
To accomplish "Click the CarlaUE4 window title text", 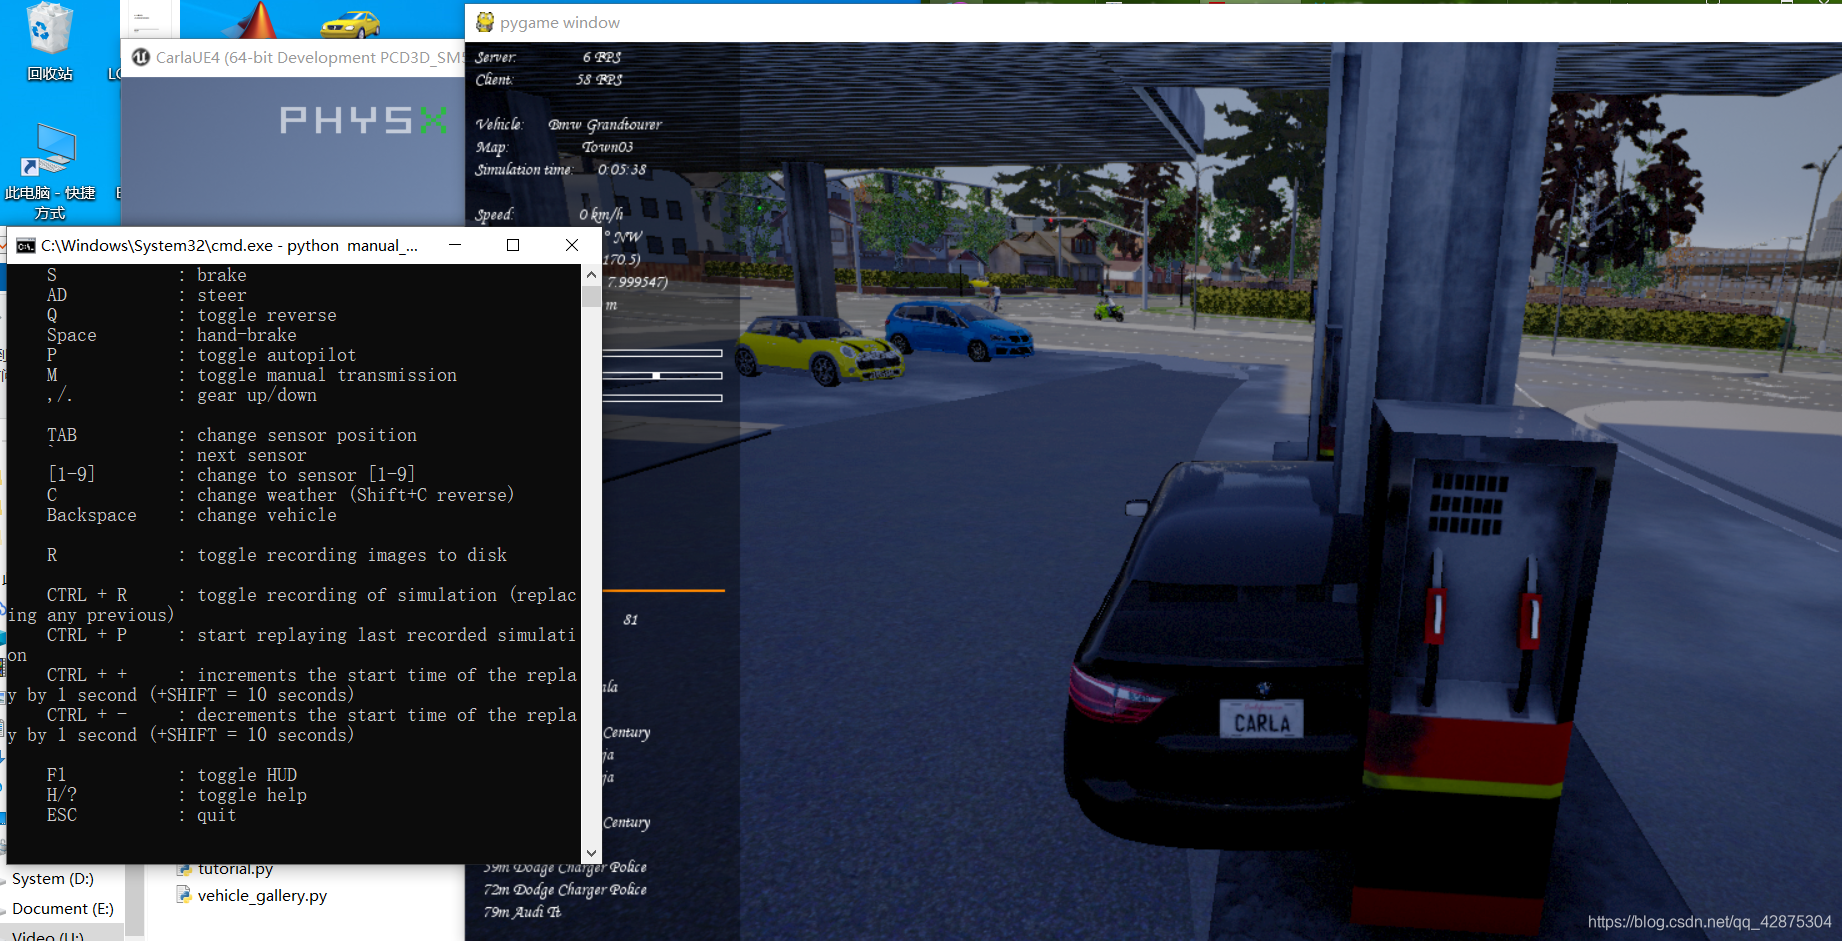I will click(x=309, y=57).
